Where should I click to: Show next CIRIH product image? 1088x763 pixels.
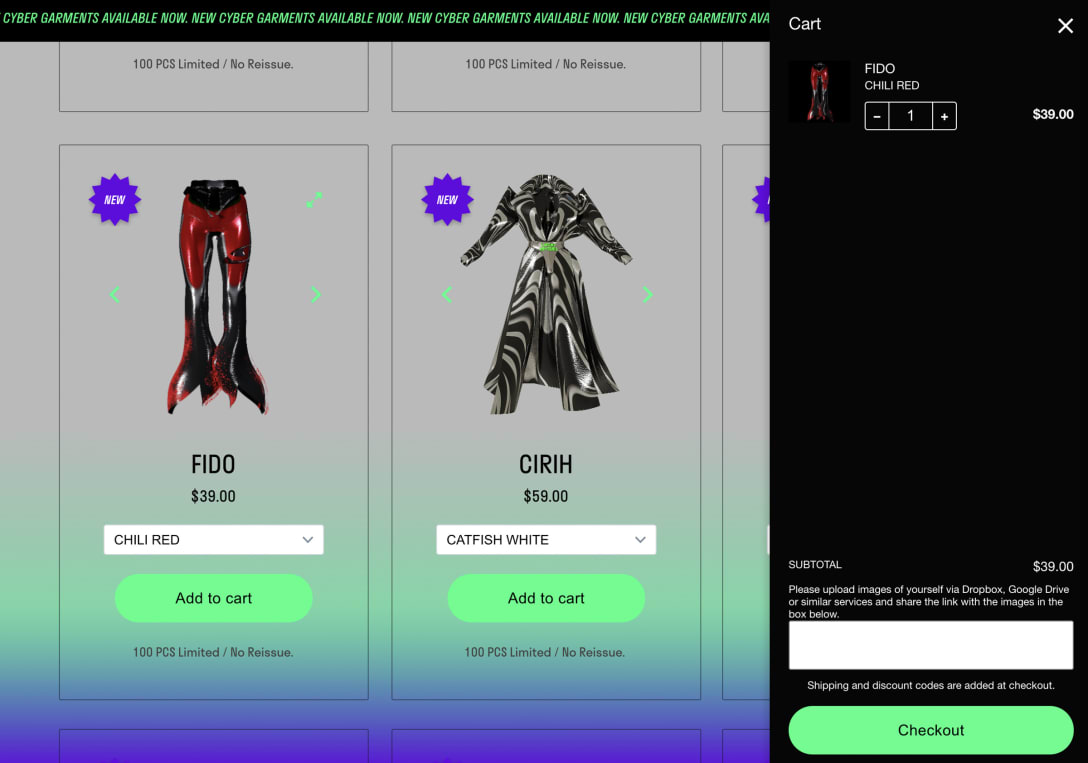647,295
